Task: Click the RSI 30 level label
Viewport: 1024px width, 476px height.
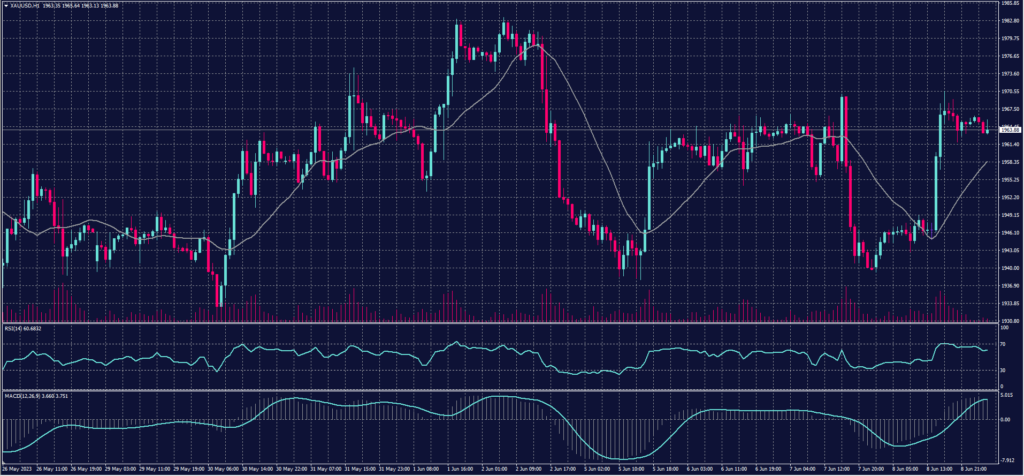Action: tap(1003, 370)
